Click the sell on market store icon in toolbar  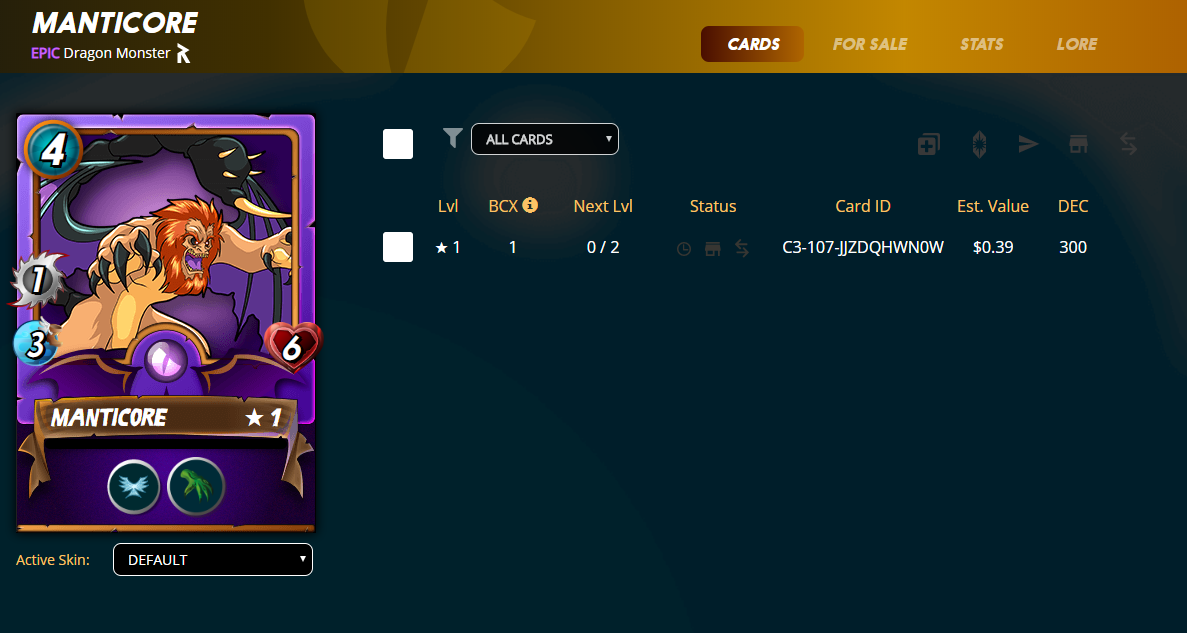1079,144
